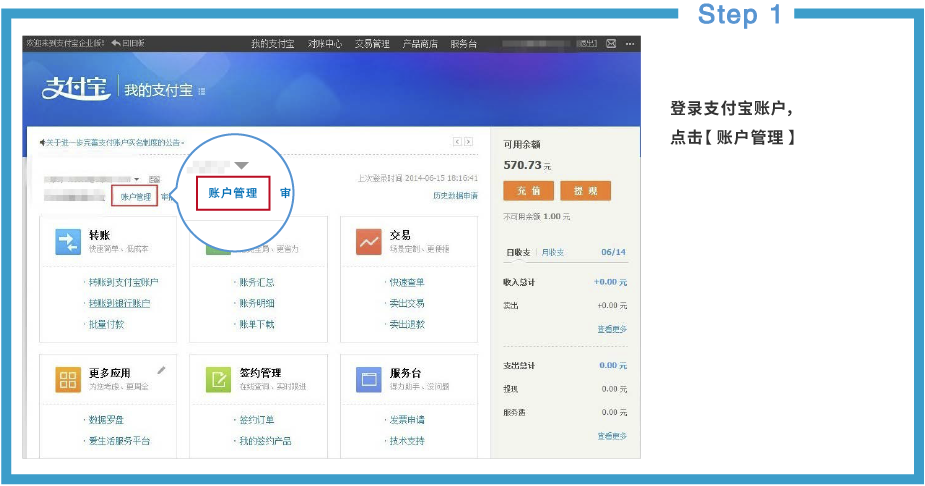Open 对账中心 in top navigation
This screenshot has width=925, height=486.
pyautogui.click(x=324, y=44)
